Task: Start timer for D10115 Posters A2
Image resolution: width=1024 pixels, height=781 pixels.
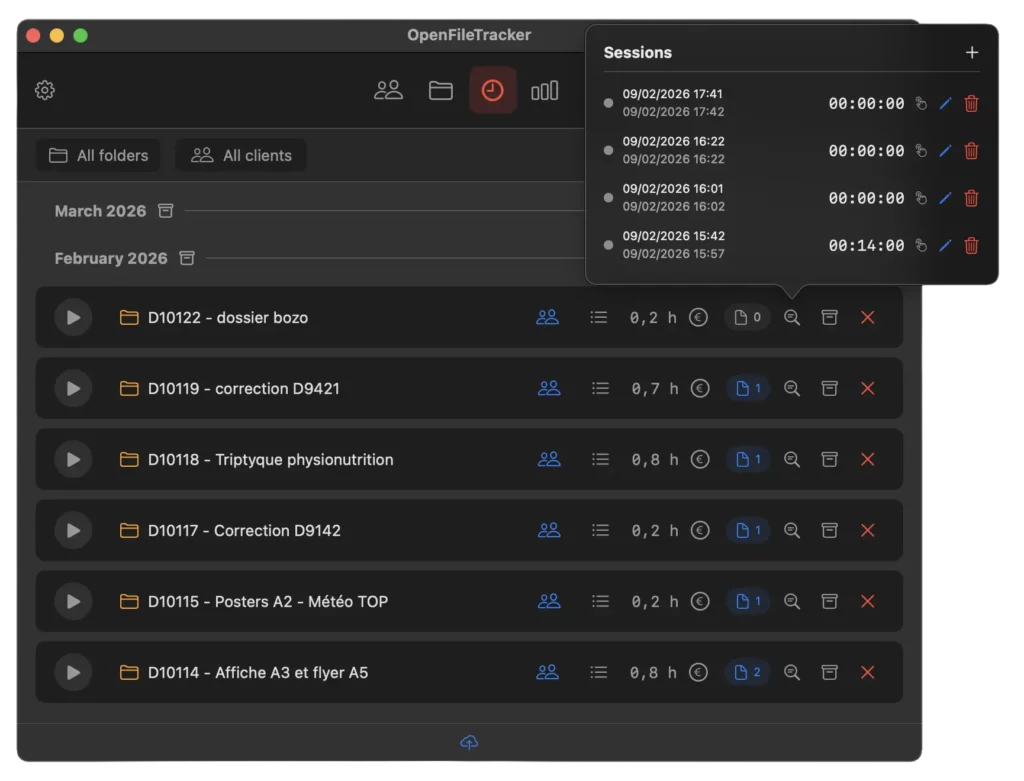Action: coord(73,601)
